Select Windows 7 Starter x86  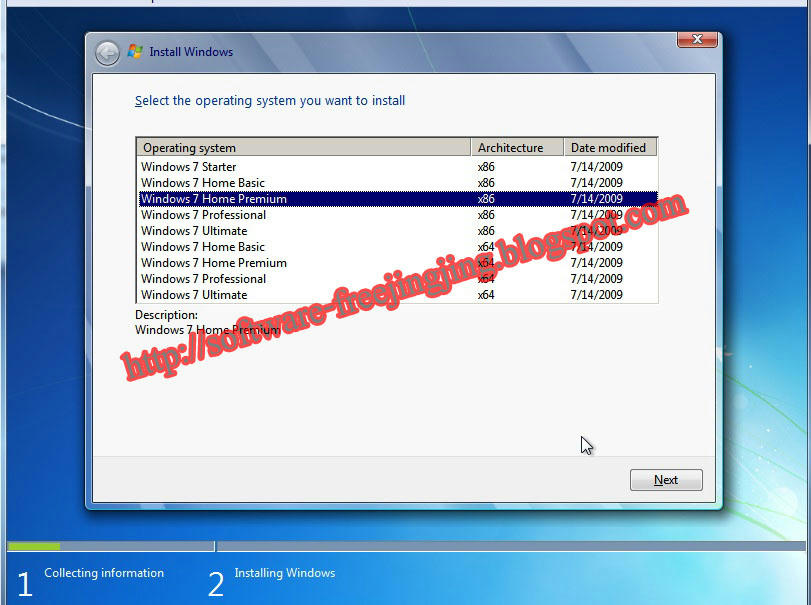pyautogui.click(x=189, y=167)
